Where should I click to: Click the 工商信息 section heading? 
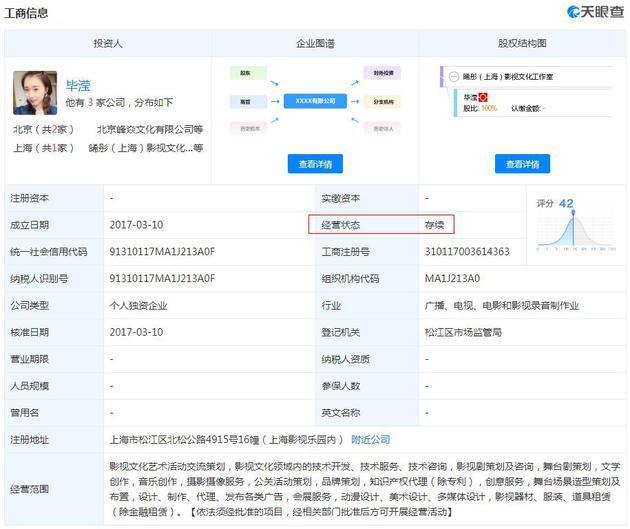pyautogui.click(x=26, y=13)
